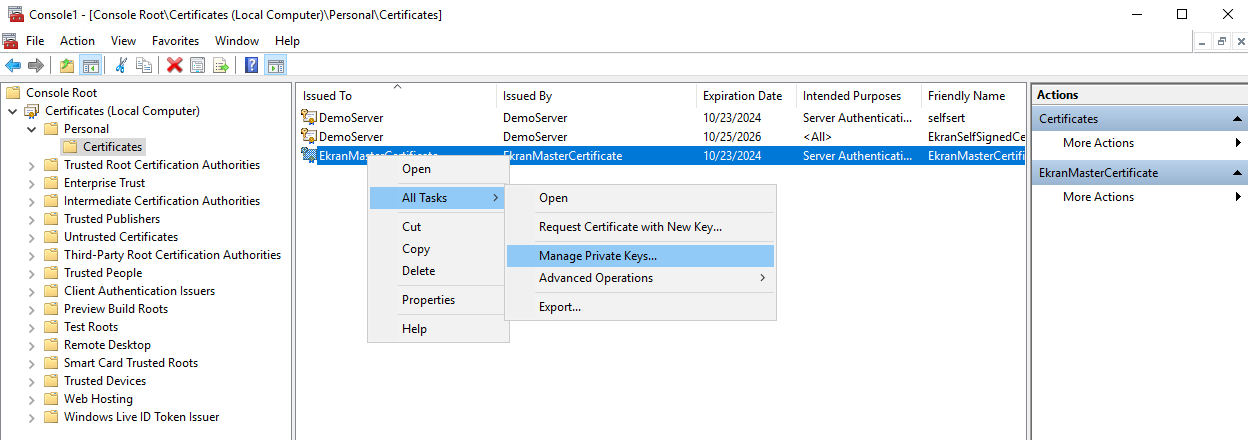
Task: Expand the Web Hosting tree node
Action: (x=32, y=399)
